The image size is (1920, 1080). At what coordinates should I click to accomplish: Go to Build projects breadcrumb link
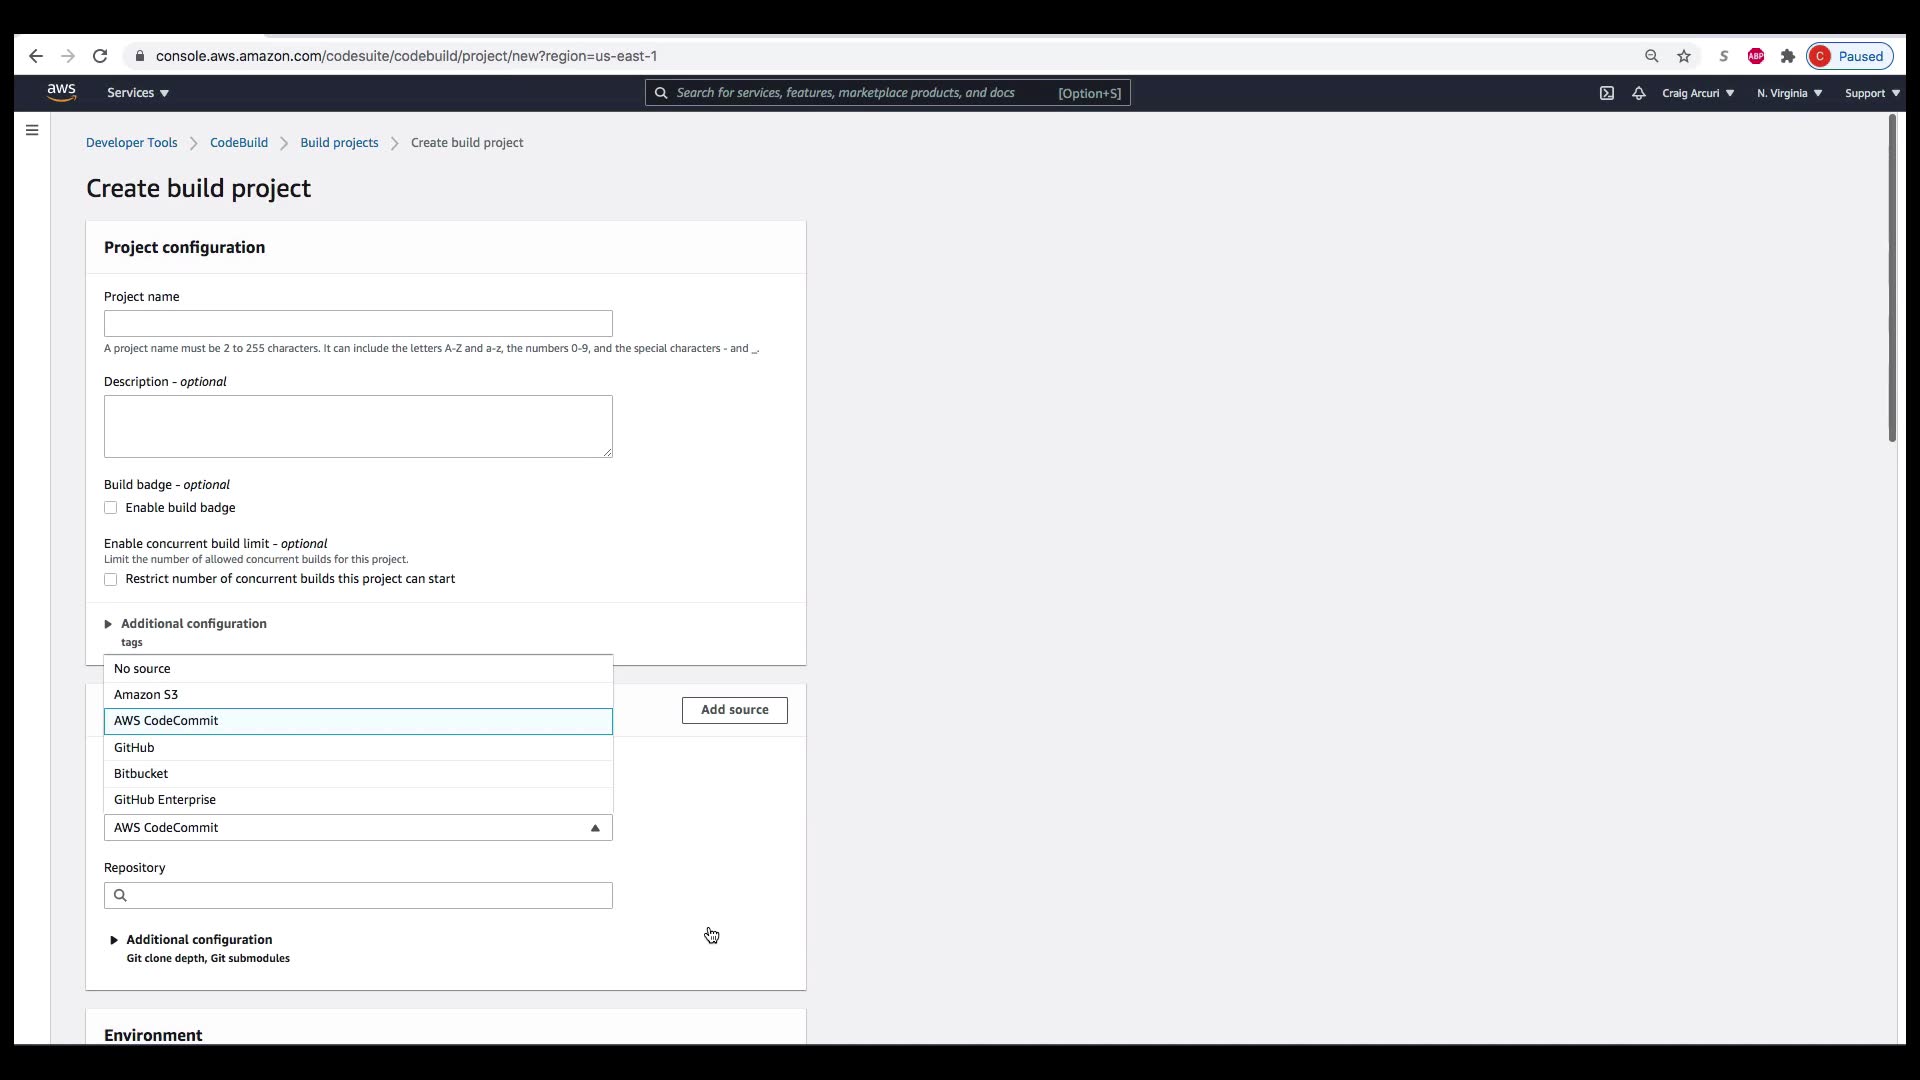click(339, 143)
